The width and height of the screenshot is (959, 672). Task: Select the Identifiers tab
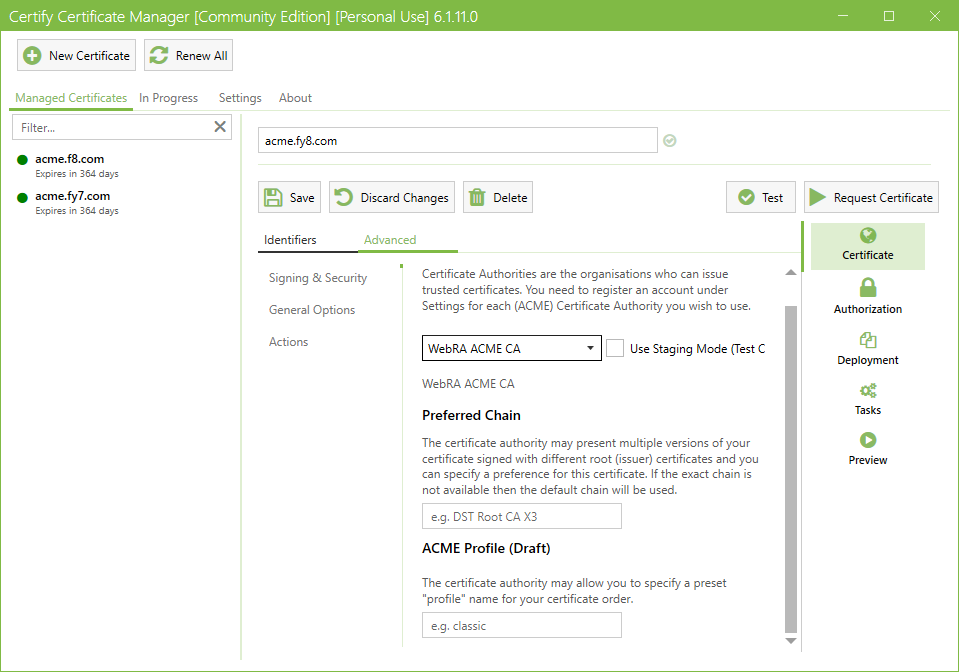[290, 240]
